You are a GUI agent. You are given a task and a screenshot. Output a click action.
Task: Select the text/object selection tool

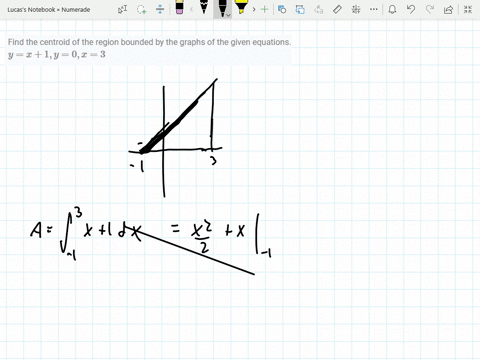pos(122,9)
